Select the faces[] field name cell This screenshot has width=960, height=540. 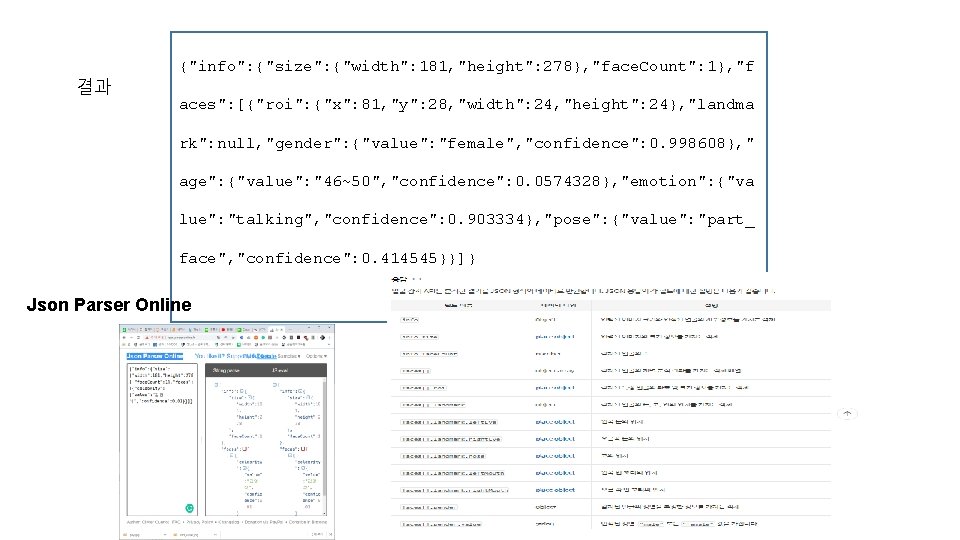[x=416, y=370]
